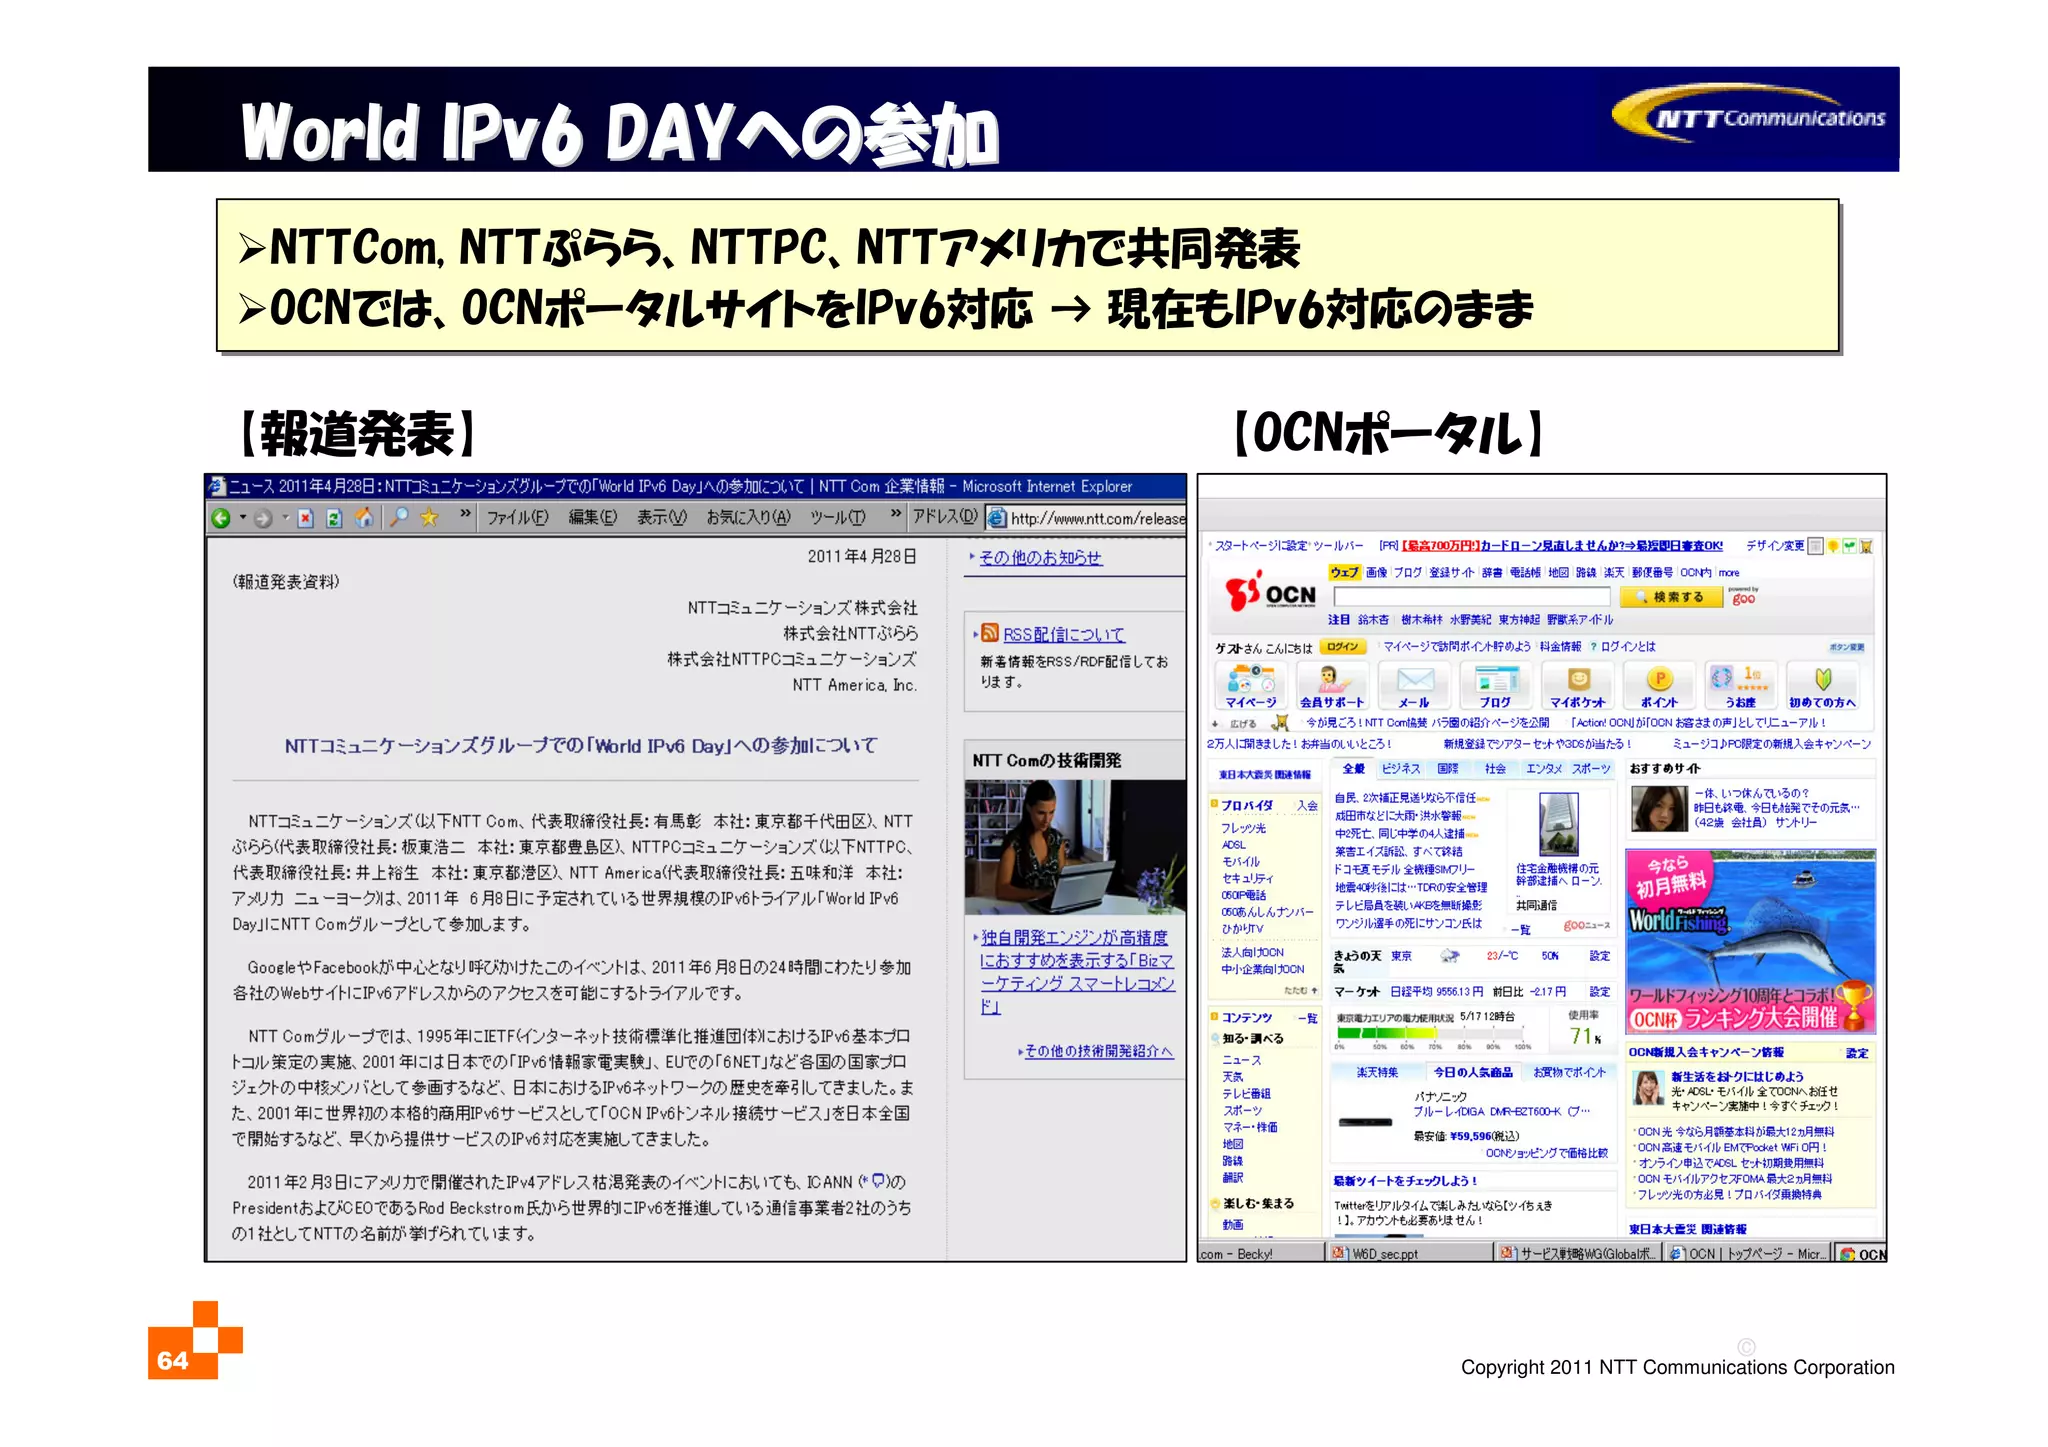Click the Tokyo weather cloud icon
This screenshot has height=1447, width=2048.
click(1449, 956)
